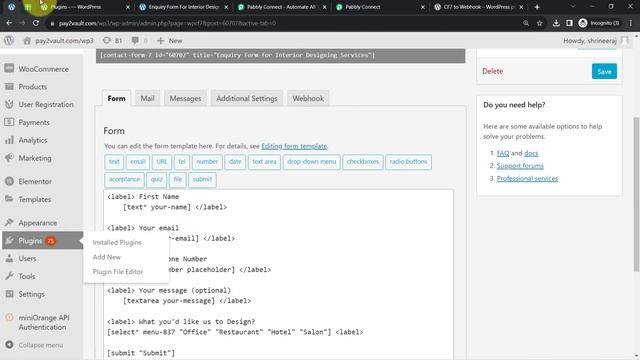
Task: Open the FAQ help link
Action: pyautogui.click(x=503, y=153)
